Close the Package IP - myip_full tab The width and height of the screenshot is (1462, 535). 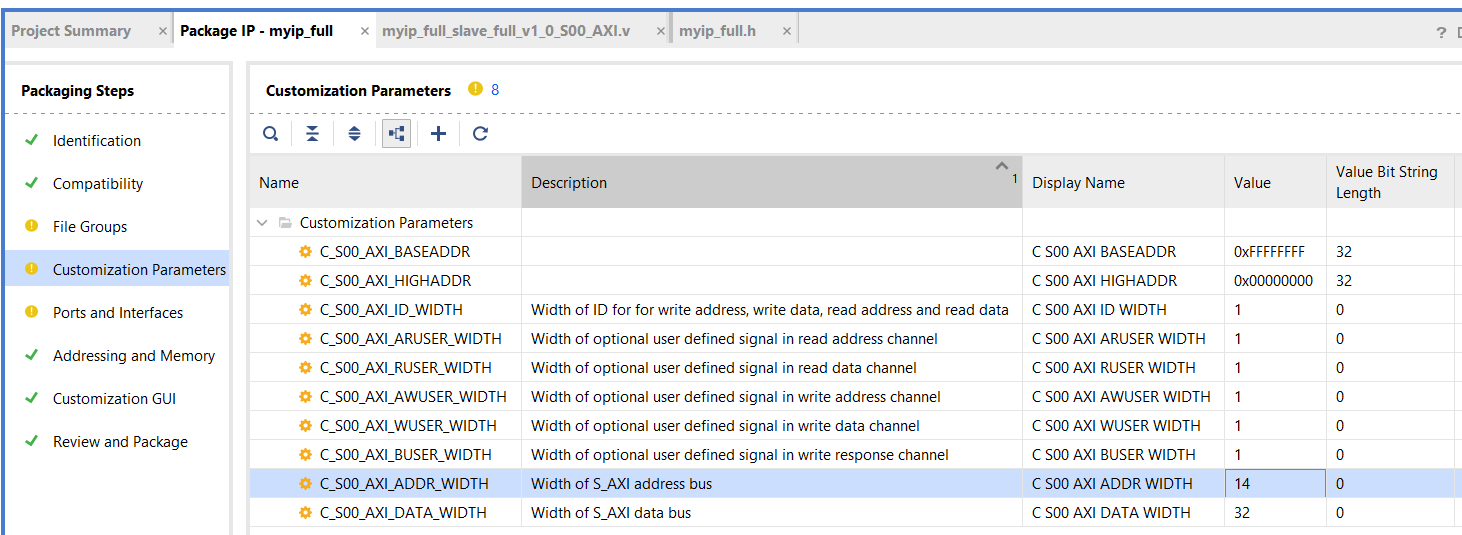(364, 31)
